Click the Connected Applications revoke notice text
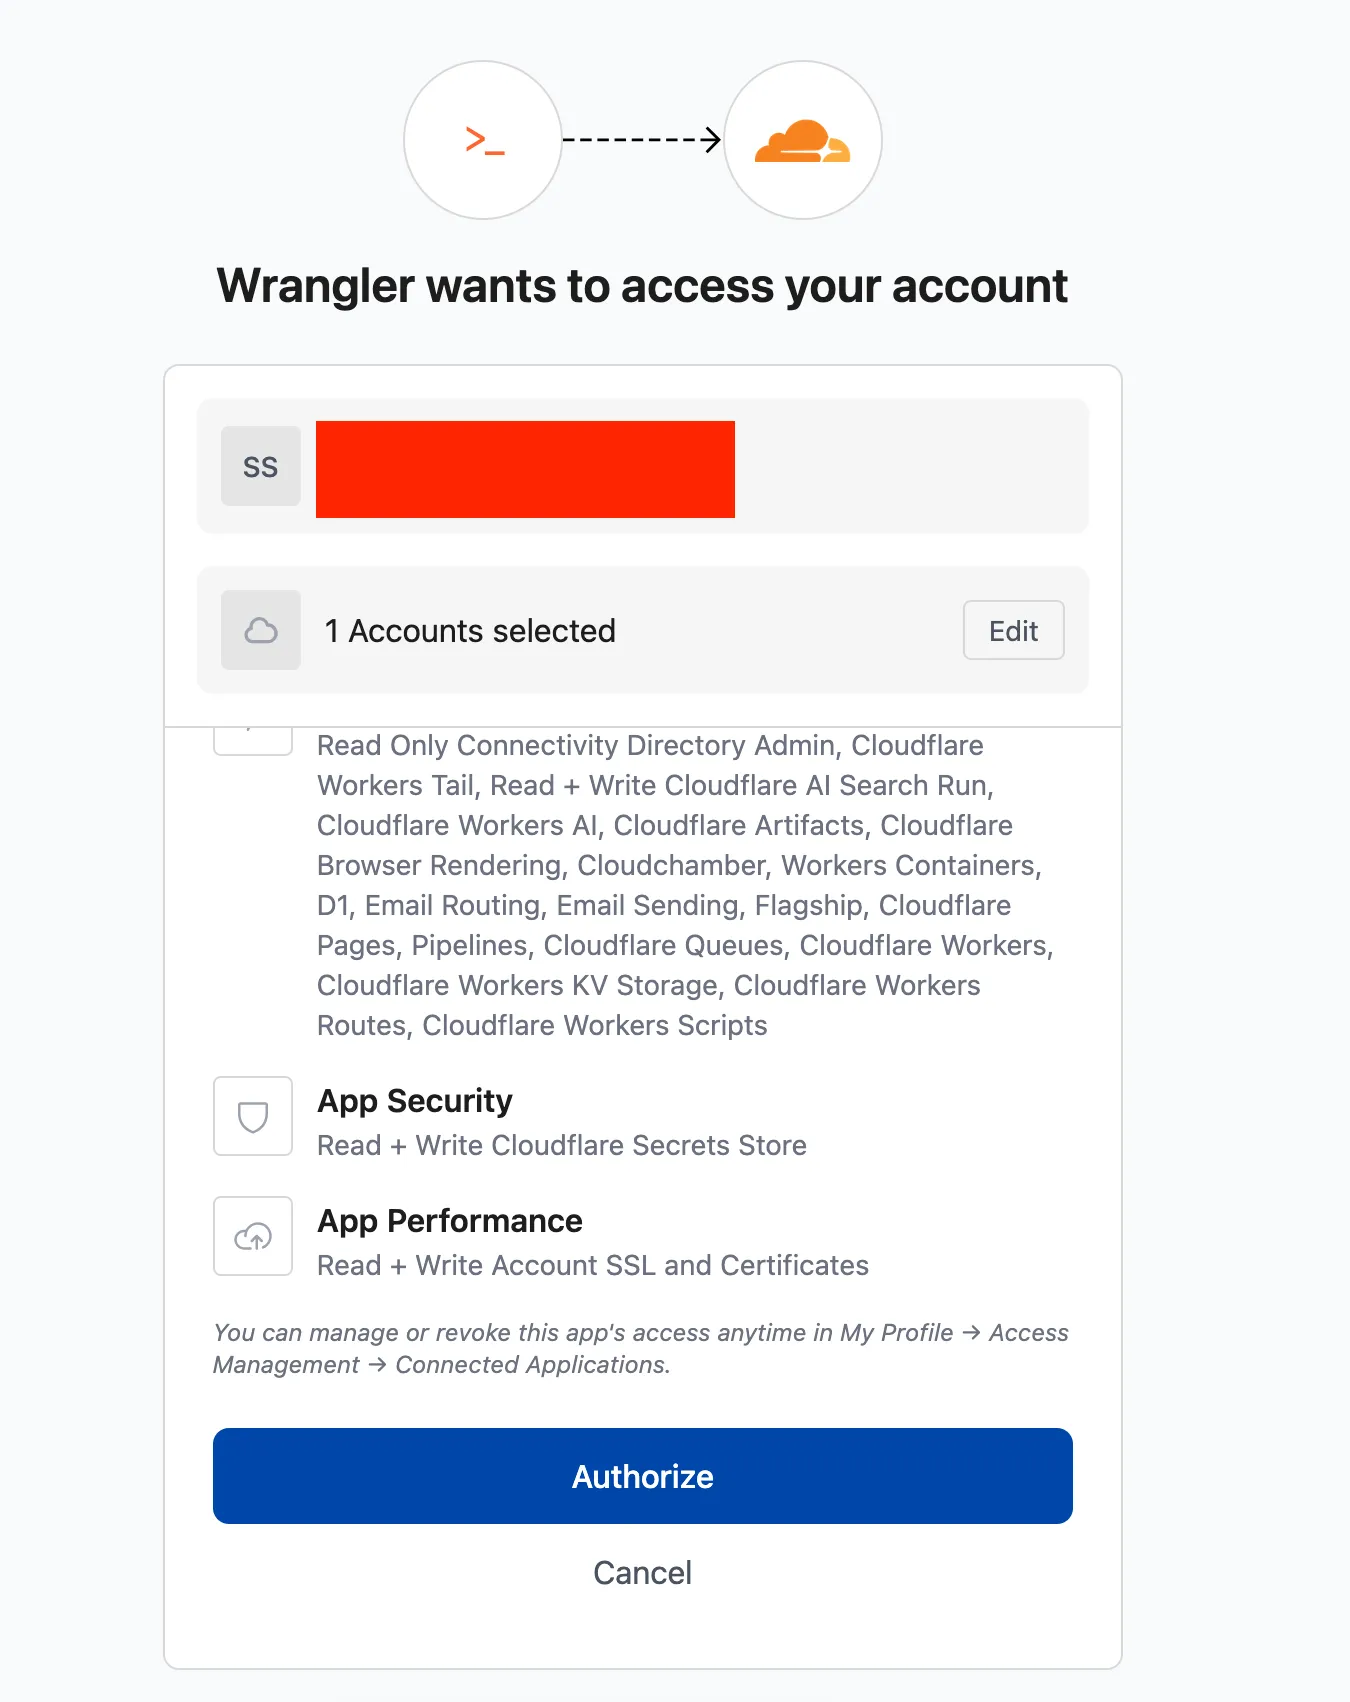The height and width of the screenshot is (1702, 1350). (x=641, y=1349)
